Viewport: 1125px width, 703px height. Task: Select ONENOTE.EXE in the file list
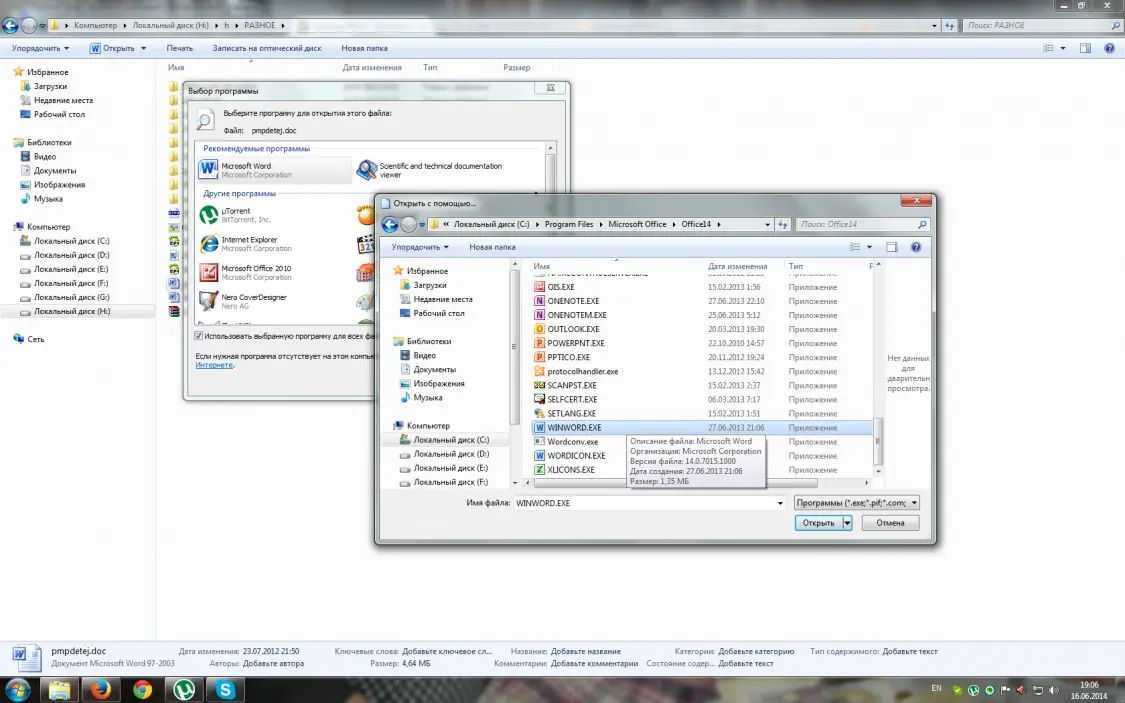tap(573, 301)
